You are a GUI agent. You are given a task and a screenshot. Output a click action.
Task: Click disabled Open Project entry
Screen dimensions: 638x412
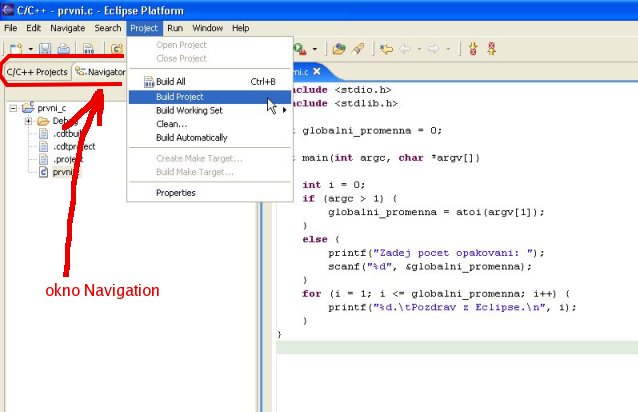[210, 45]
